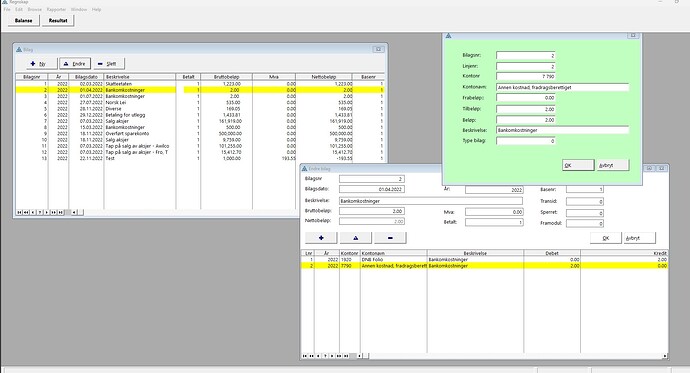
Task: Click the Ny (plus) button in Bilag window
Action: coord(41,64)
